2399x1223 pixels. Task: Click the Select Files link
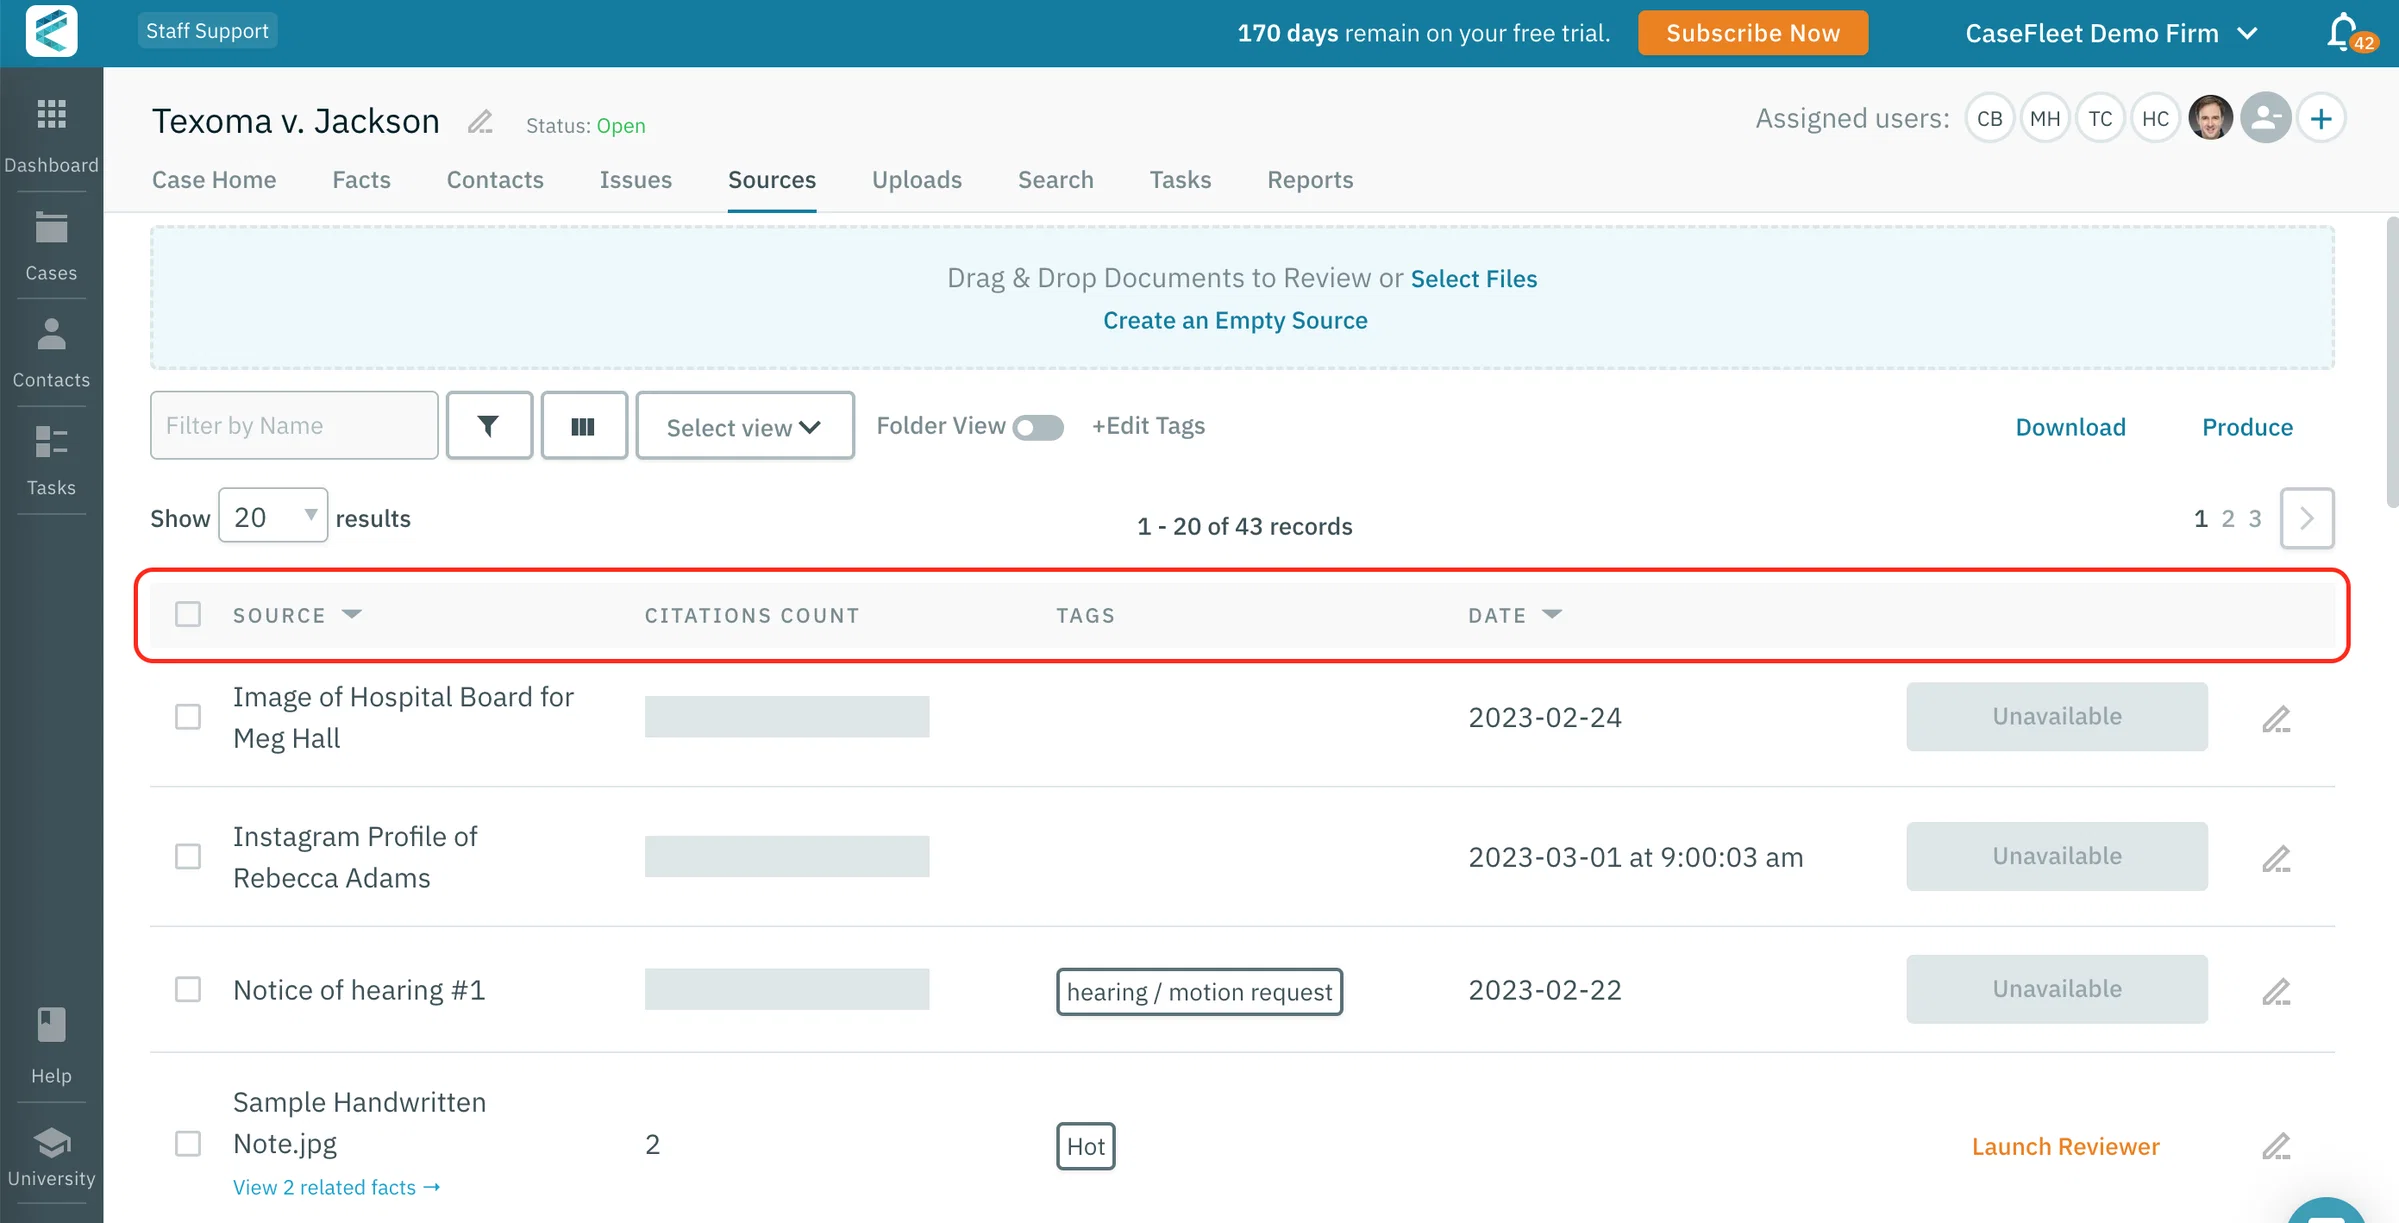point(1474,278)
